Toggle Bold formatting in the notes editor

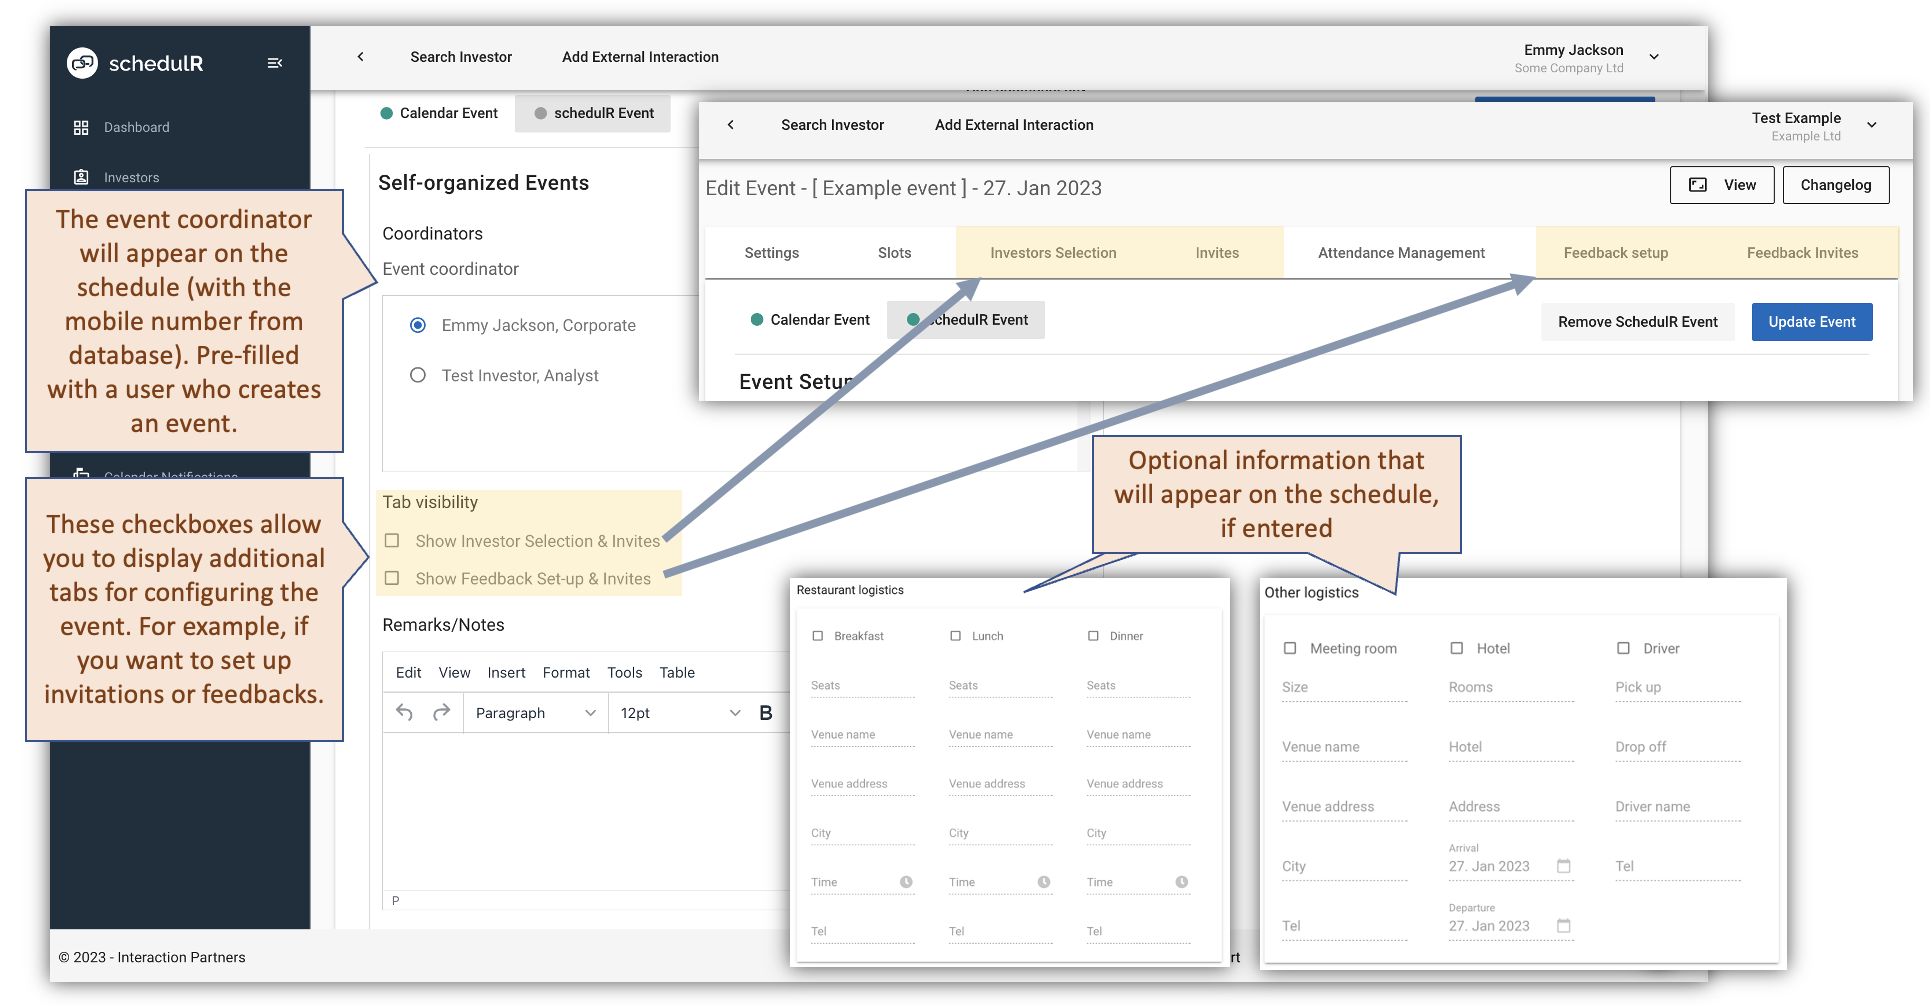[765, 712]
